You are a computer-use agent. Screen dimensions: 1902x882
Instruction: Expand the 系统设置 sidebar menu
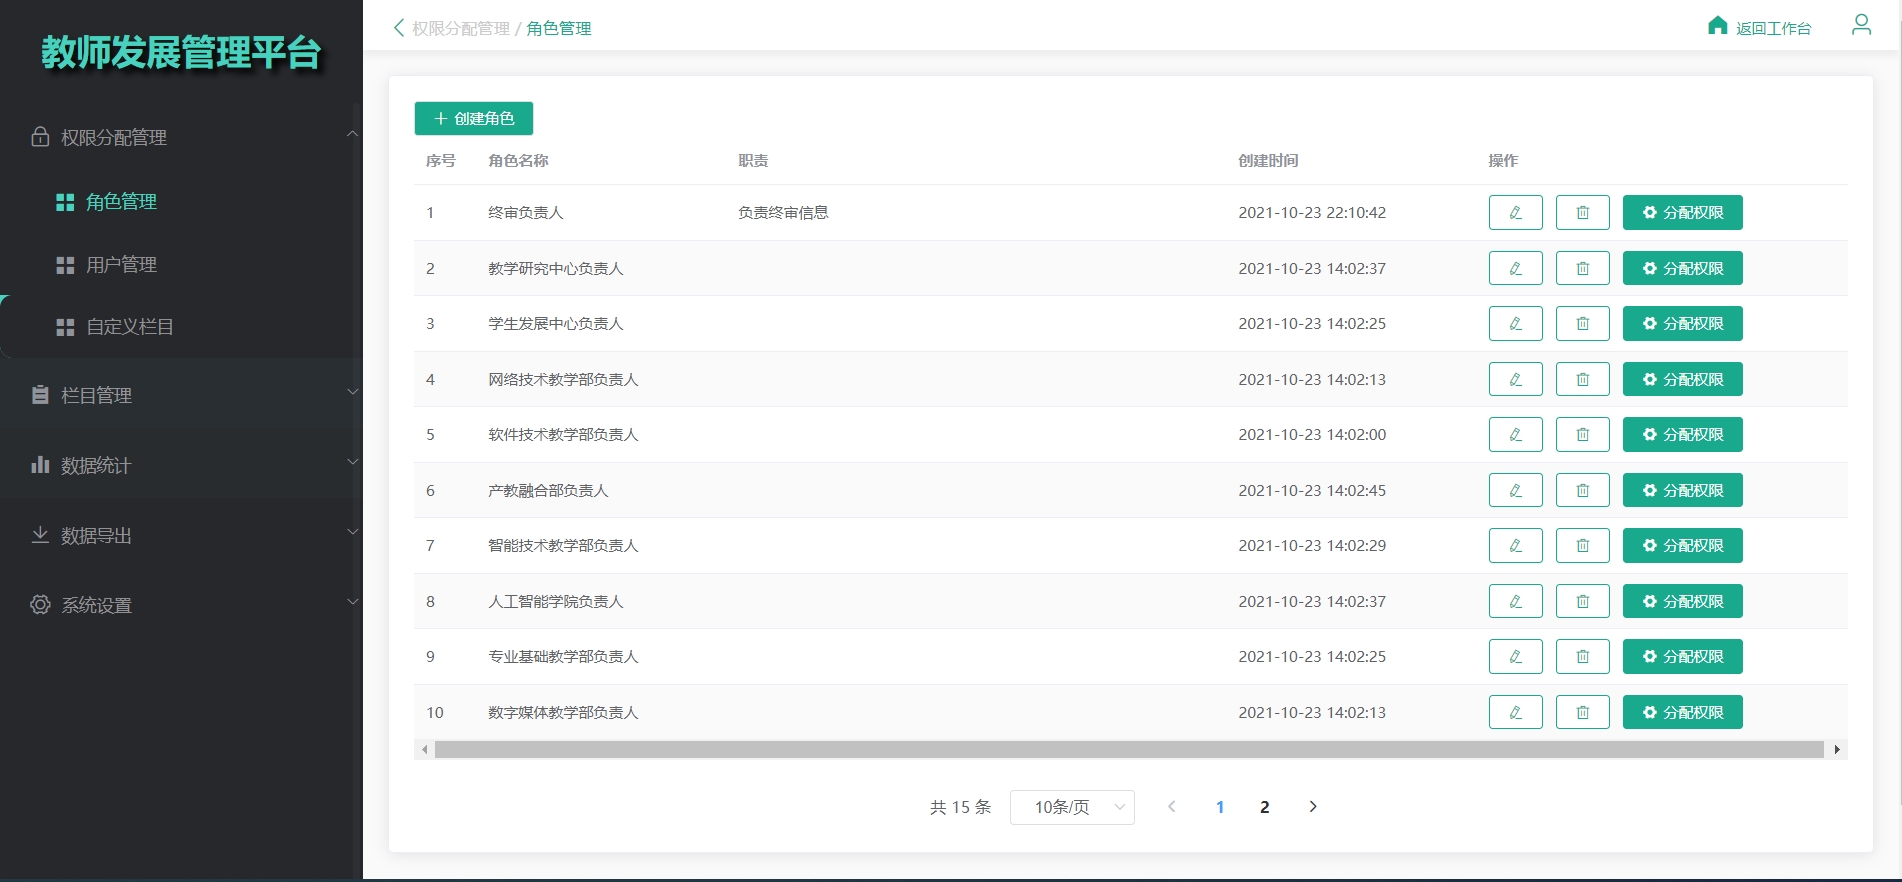click(x=352, y=602)
